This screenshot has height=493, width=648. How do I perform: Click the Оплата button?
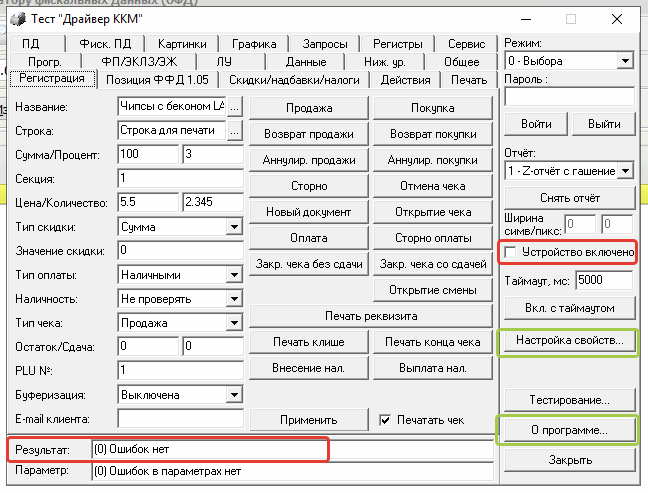click(309, 238)
